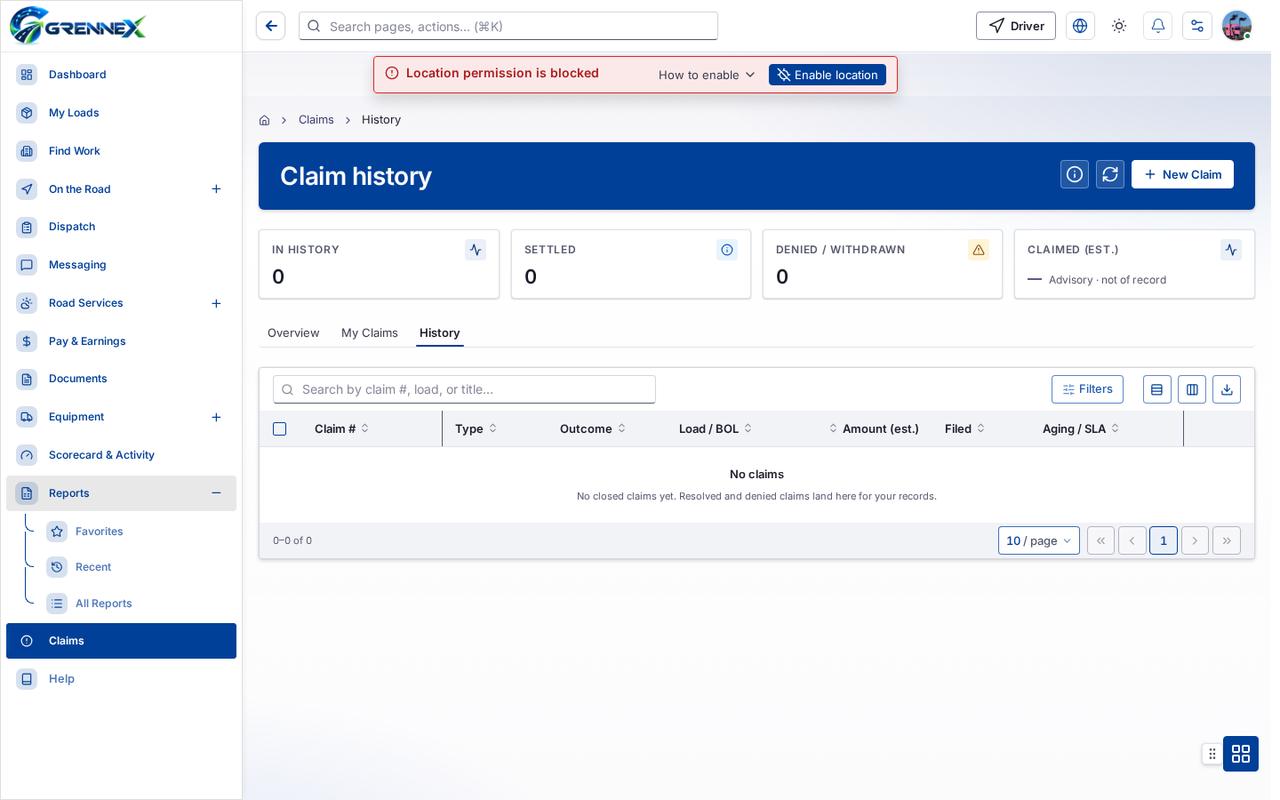The height and width of the screenshot is (800, 1280).
Task: Expand the Road Services submenu
Action: click(216, 303)
